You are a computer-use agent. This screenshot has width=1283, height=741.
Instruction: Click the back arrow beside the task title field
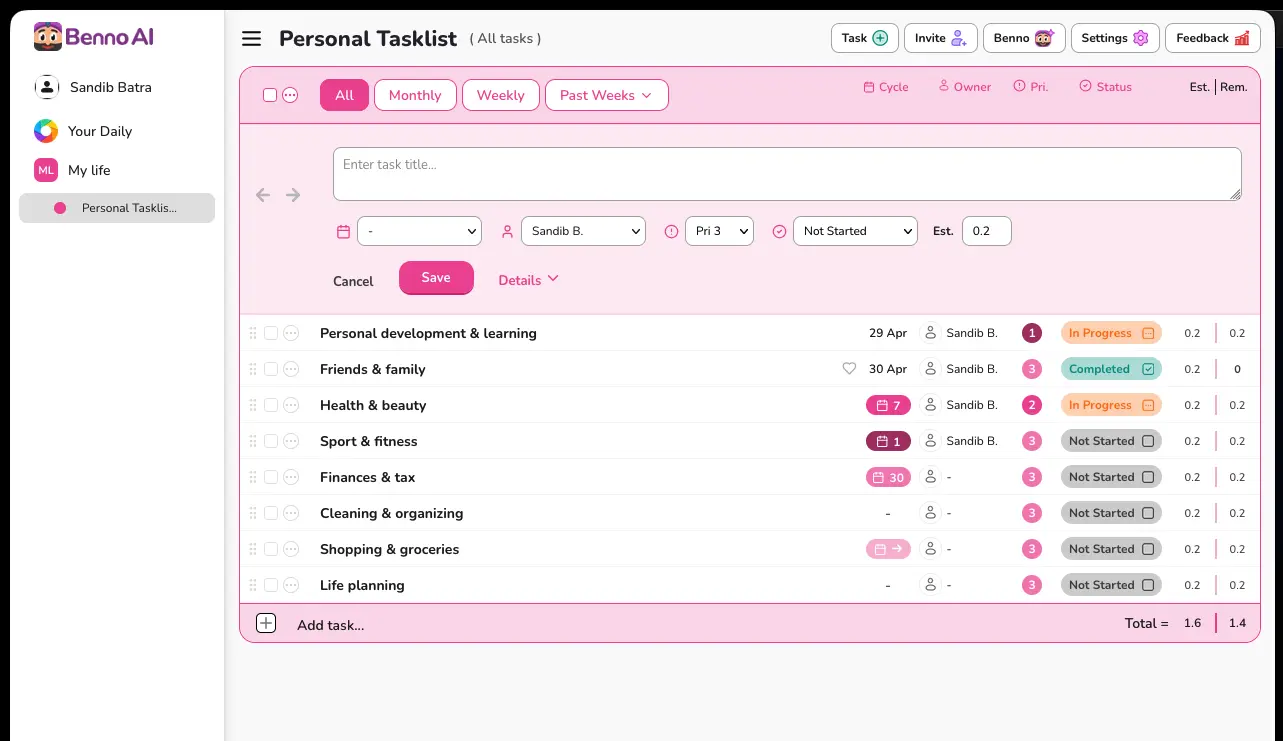pyautogui.click(x=263, y=195)
